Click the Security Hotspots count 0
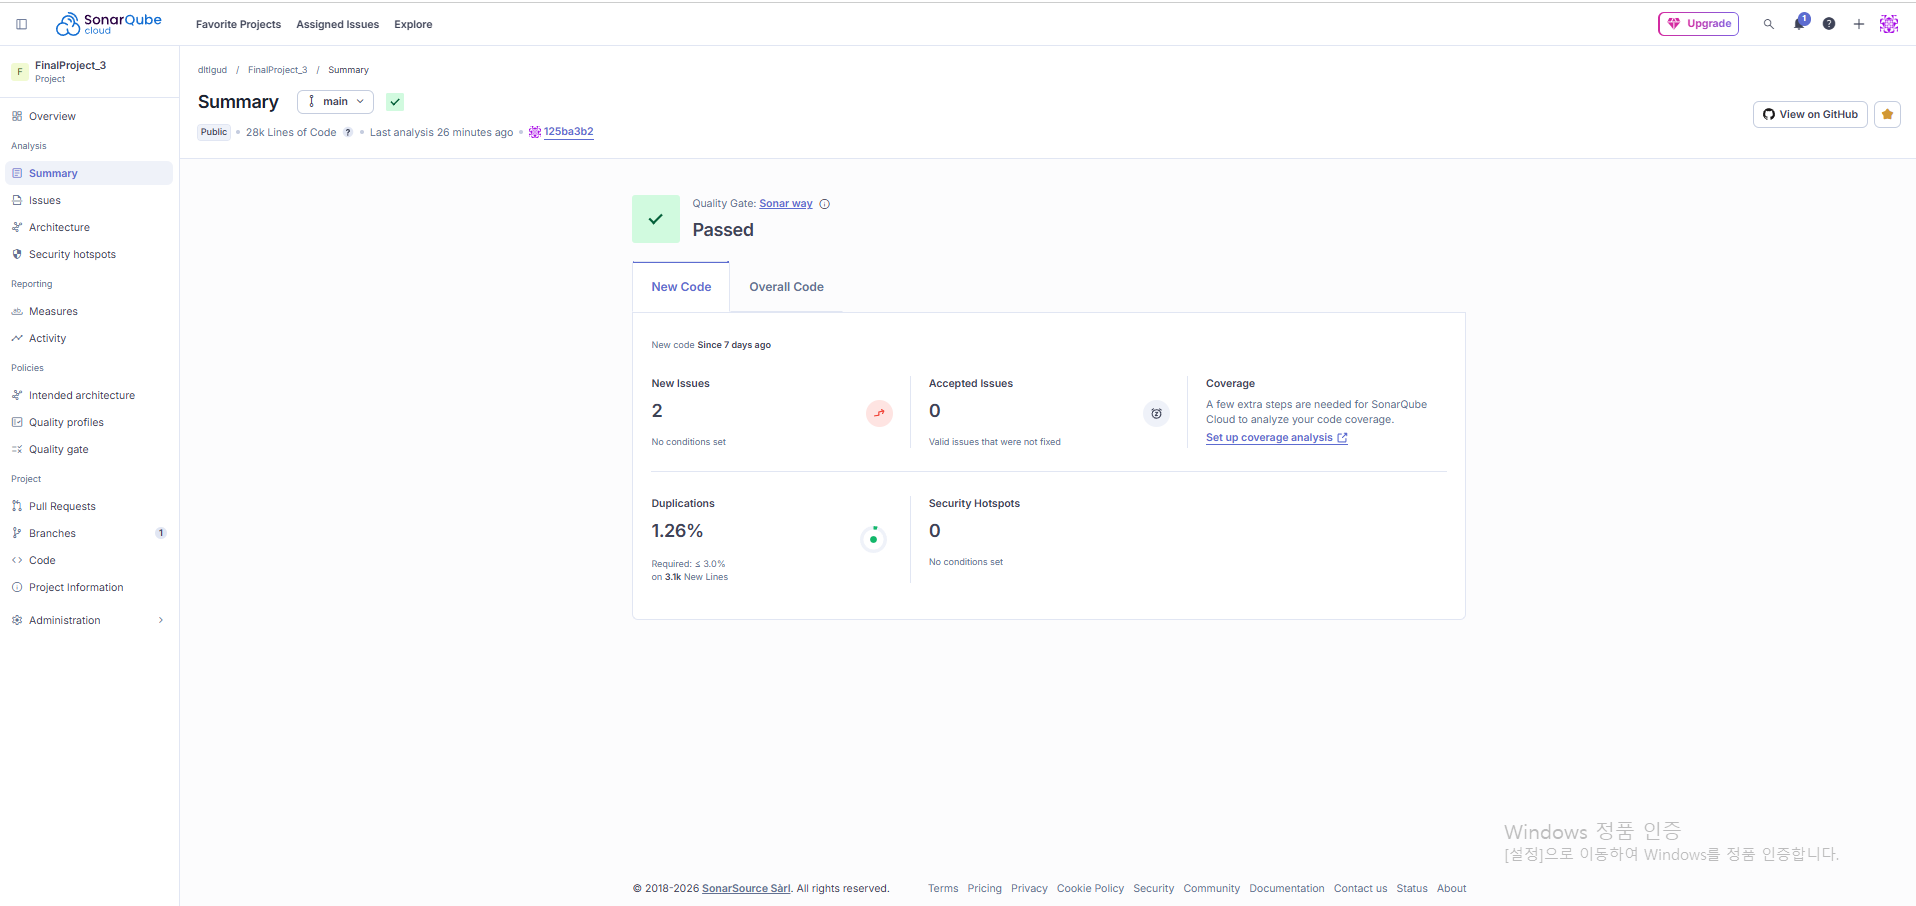 pyautogui.click(x=935, y=531)
